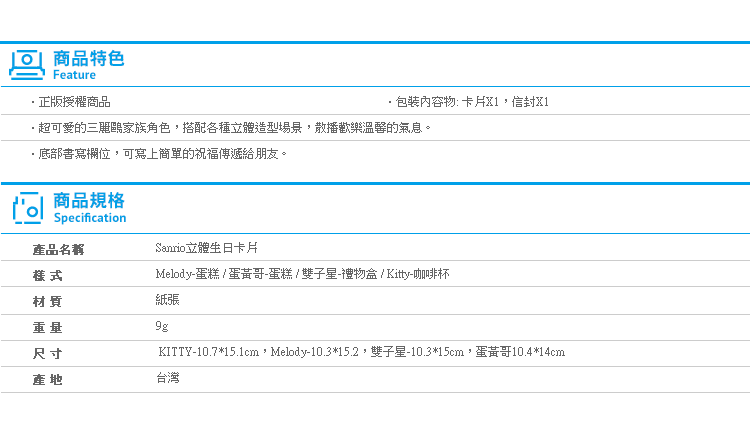
Task: Click the 商品特色 heading
Action: click(x=88, y=58)
